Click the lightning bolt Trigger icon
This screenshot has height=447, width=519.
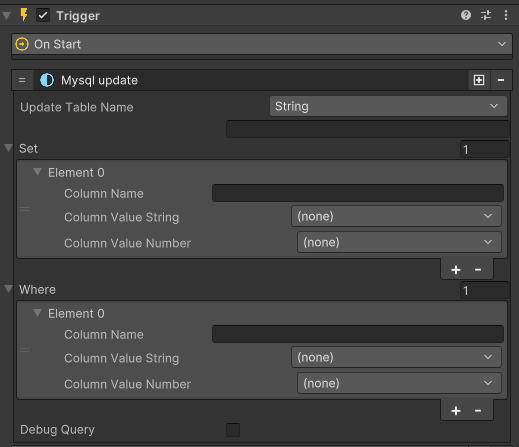tap(24, 15)
